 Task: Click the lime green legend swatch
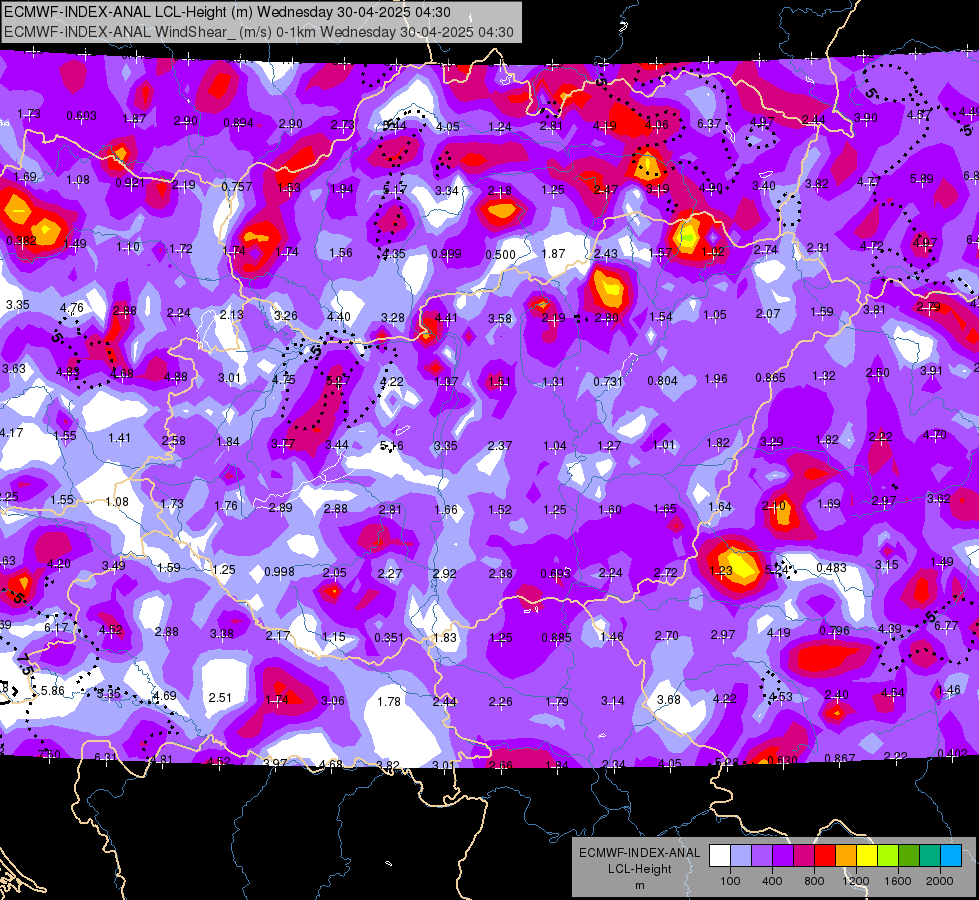point(888,856)
